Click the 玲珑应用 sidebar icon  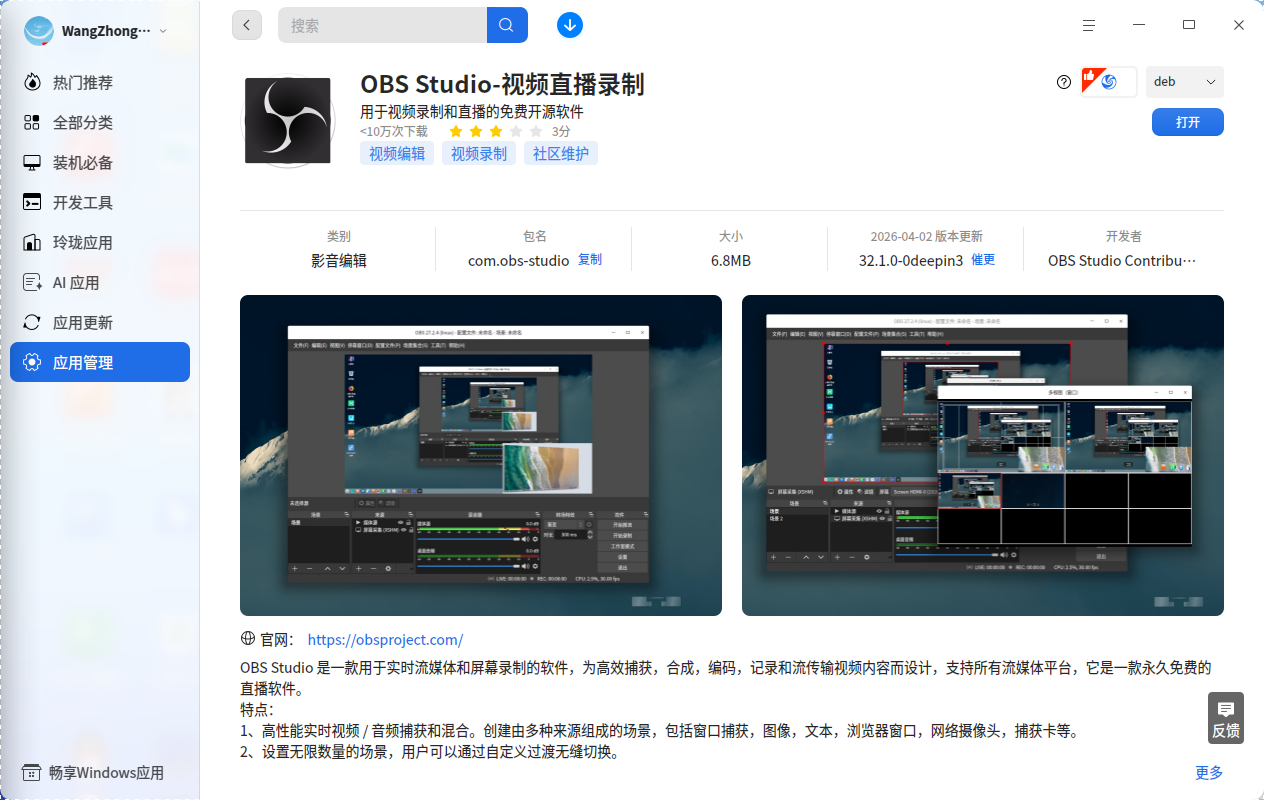(32, 243)
